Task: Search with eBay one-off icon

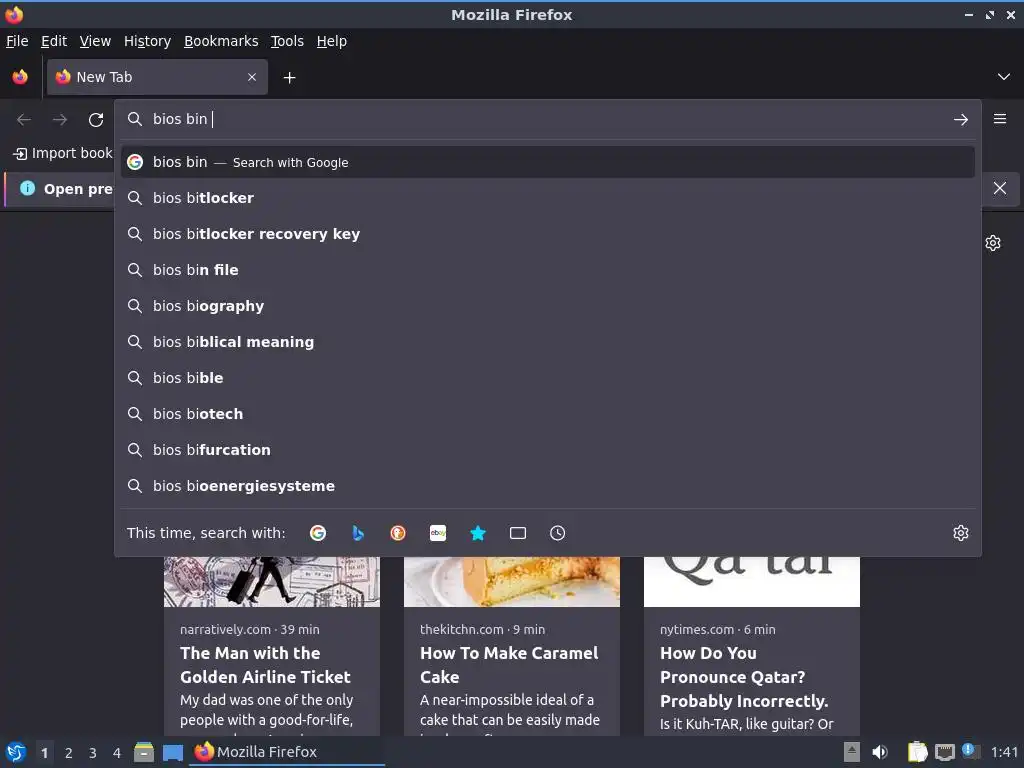Action: click(438, 533)
